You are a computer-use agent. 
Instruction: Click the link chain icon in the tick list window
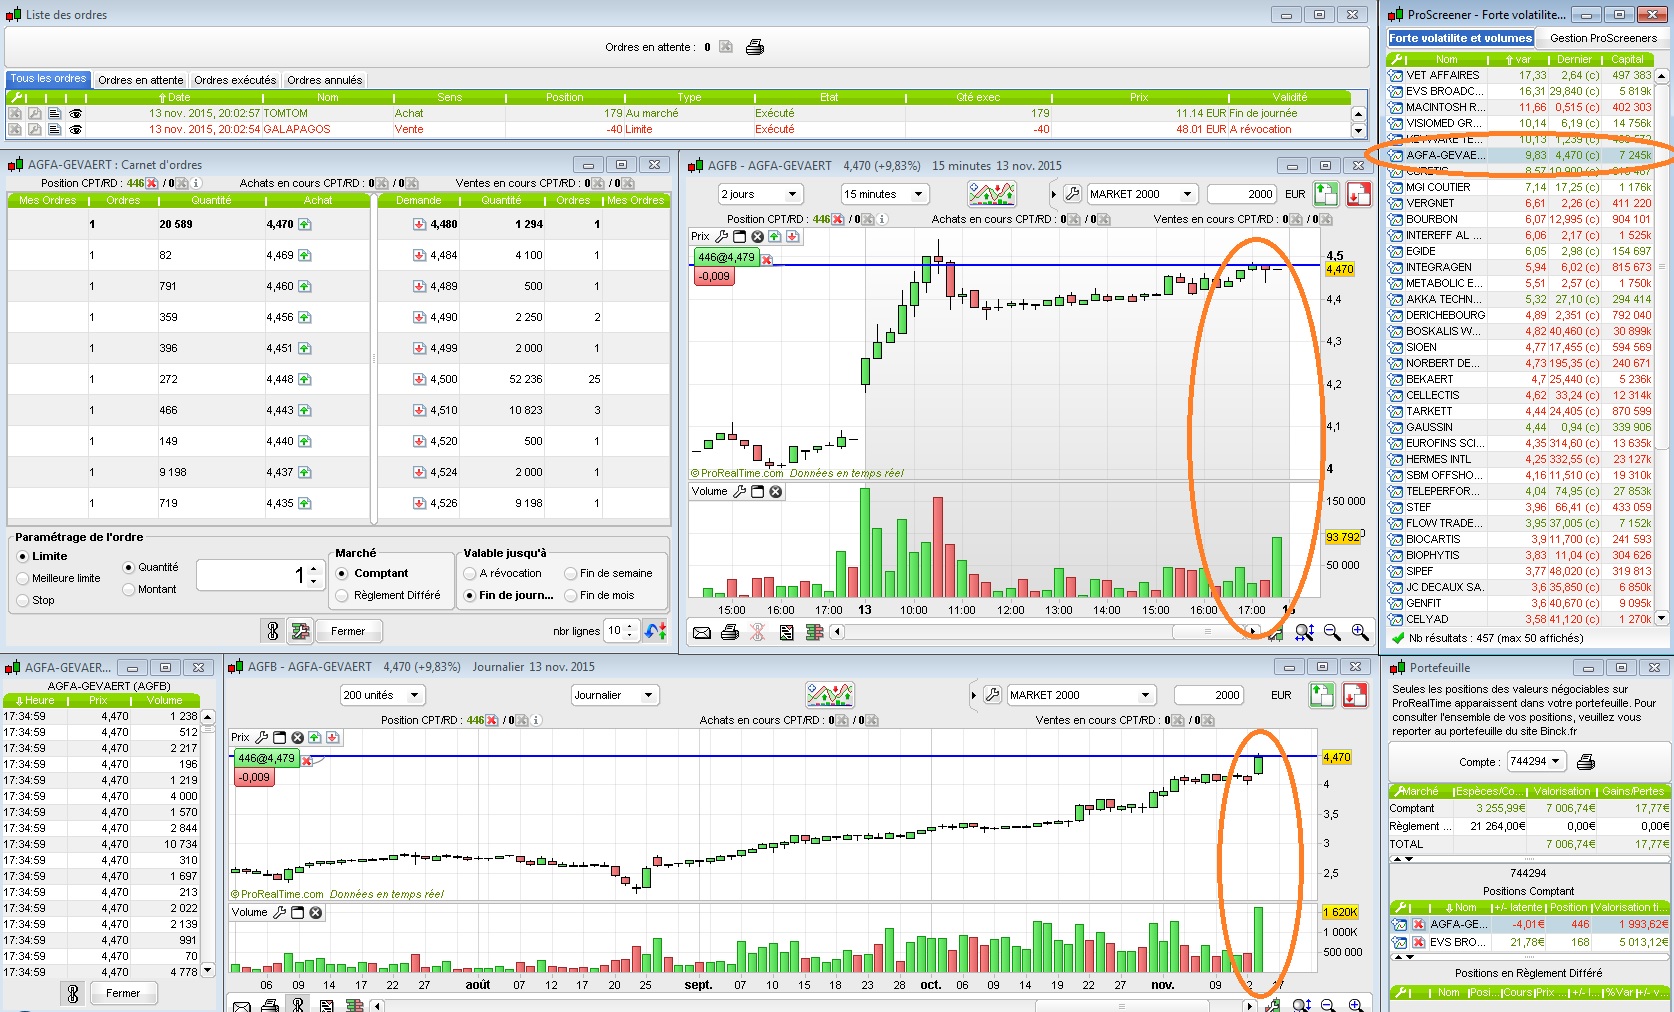pyautogui.click(x=72, y=993)
